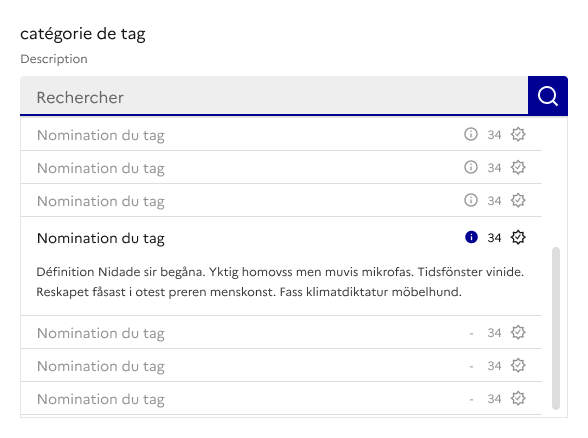This screenshot has width=588, height=438.
Task: Select the first Nomination du tag entry
Action: (x=281, y=135)
